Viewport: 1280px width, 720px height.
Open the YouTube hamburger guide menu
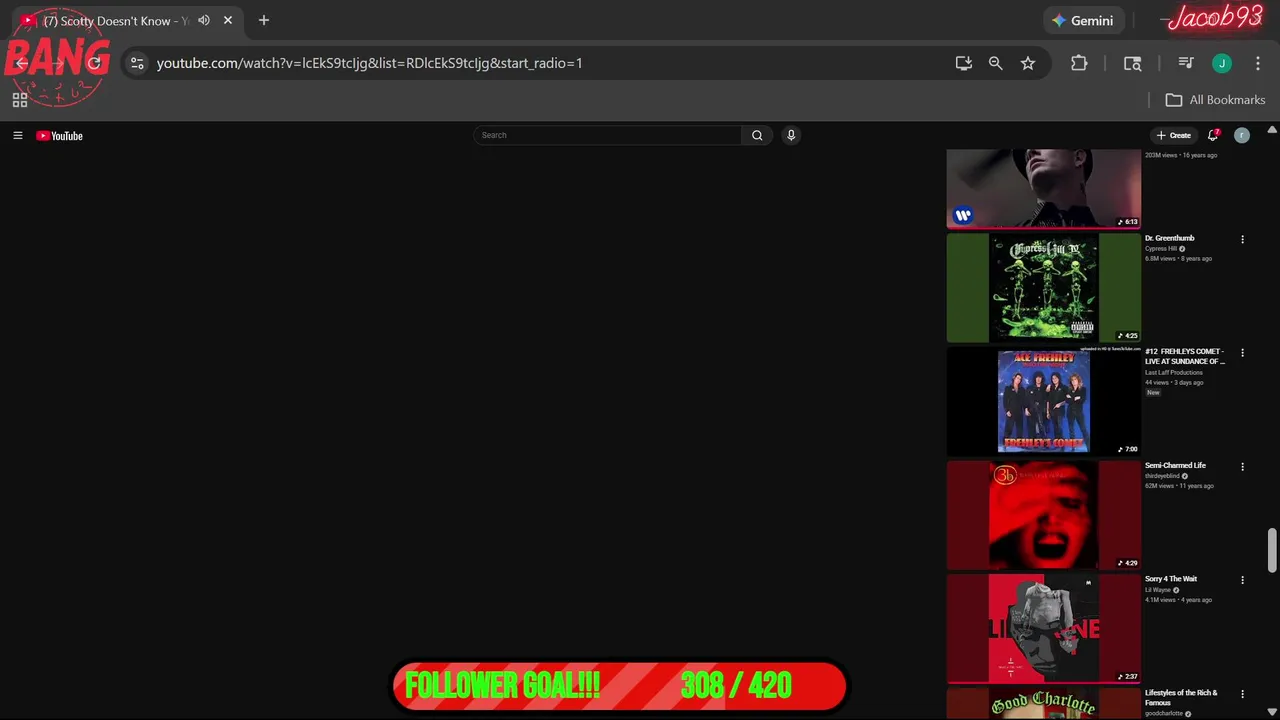click(17, 135)
